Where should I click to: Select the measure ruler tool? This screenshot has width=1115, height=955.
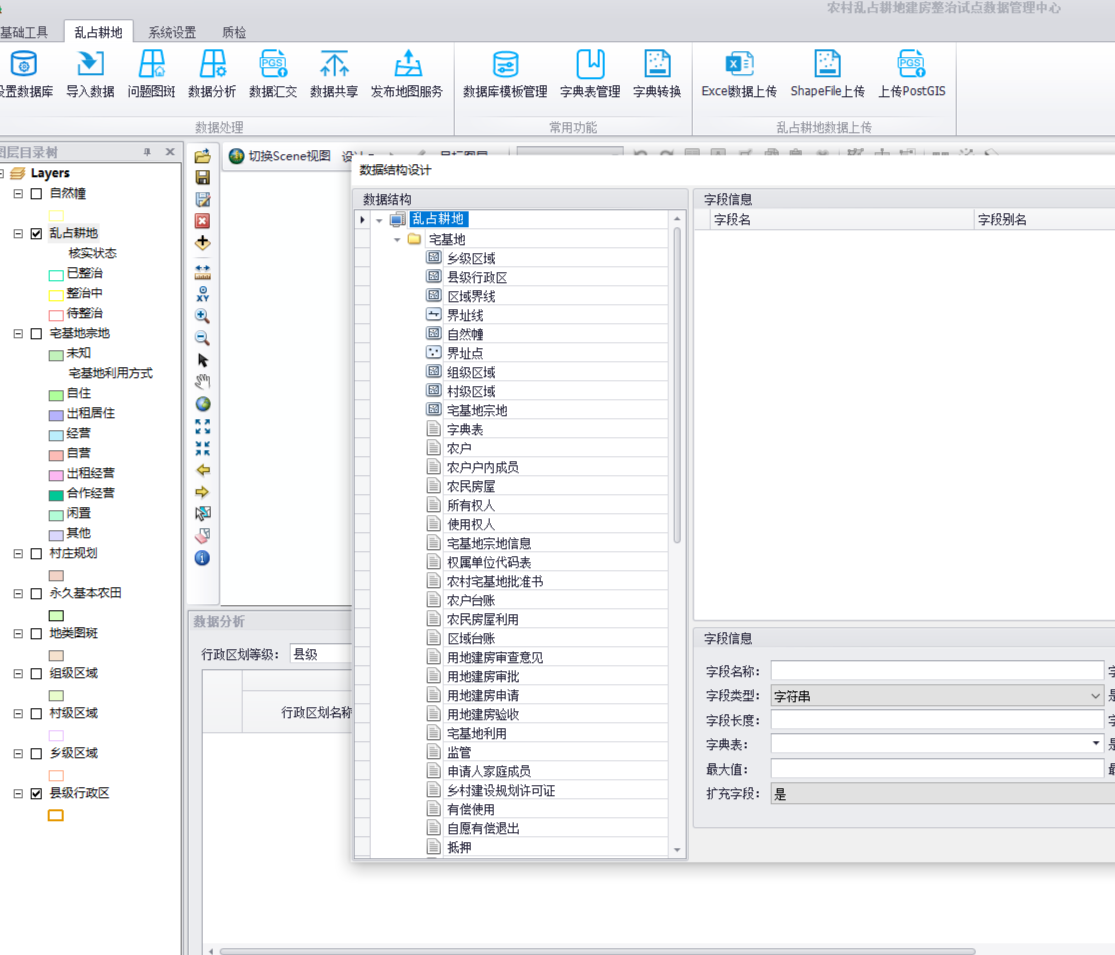pyautogui.click(x=203, y=272)
